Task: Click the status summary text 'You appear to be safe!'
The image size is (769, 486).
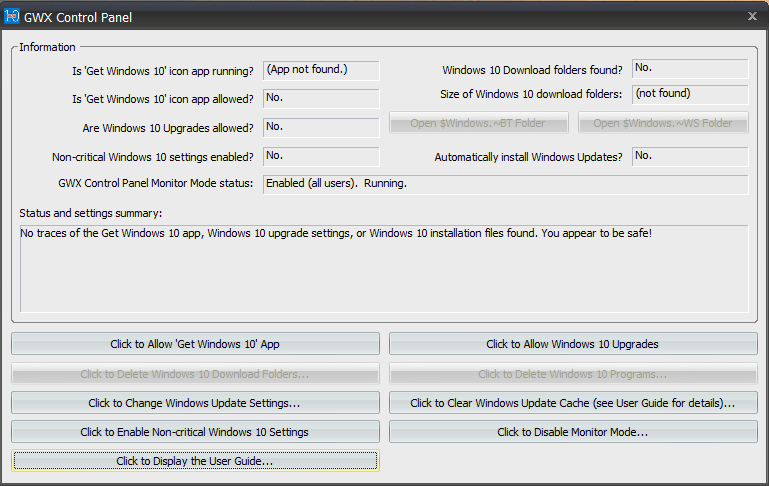Action: click(x=596, y=233)
